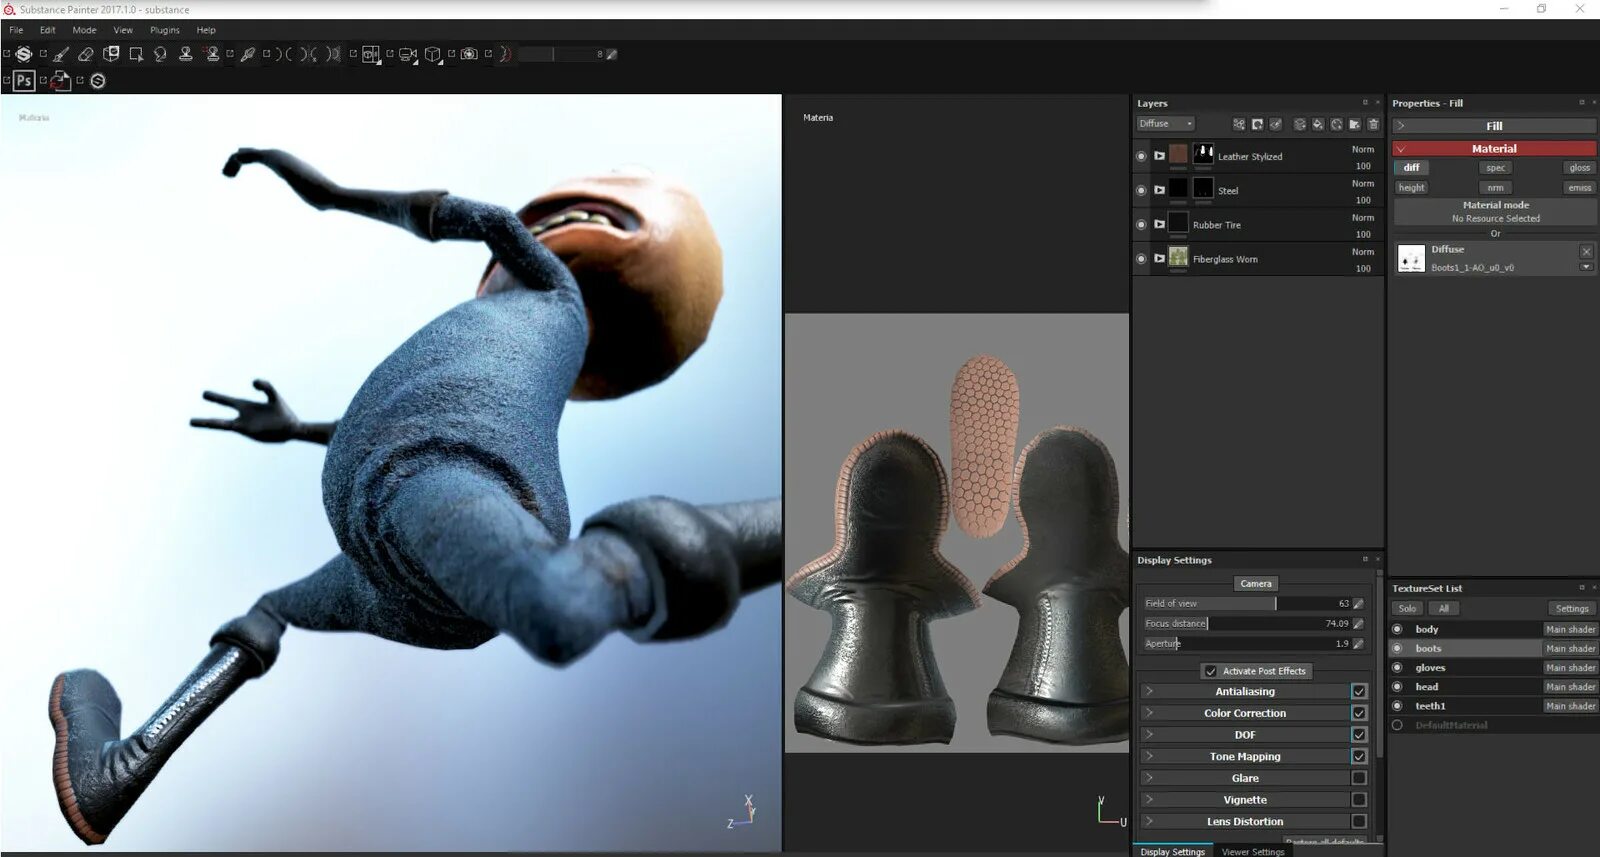The image size is (1600, 857).
Task: Select the Projection tool in toolbar
Action: tap(111, 54)
